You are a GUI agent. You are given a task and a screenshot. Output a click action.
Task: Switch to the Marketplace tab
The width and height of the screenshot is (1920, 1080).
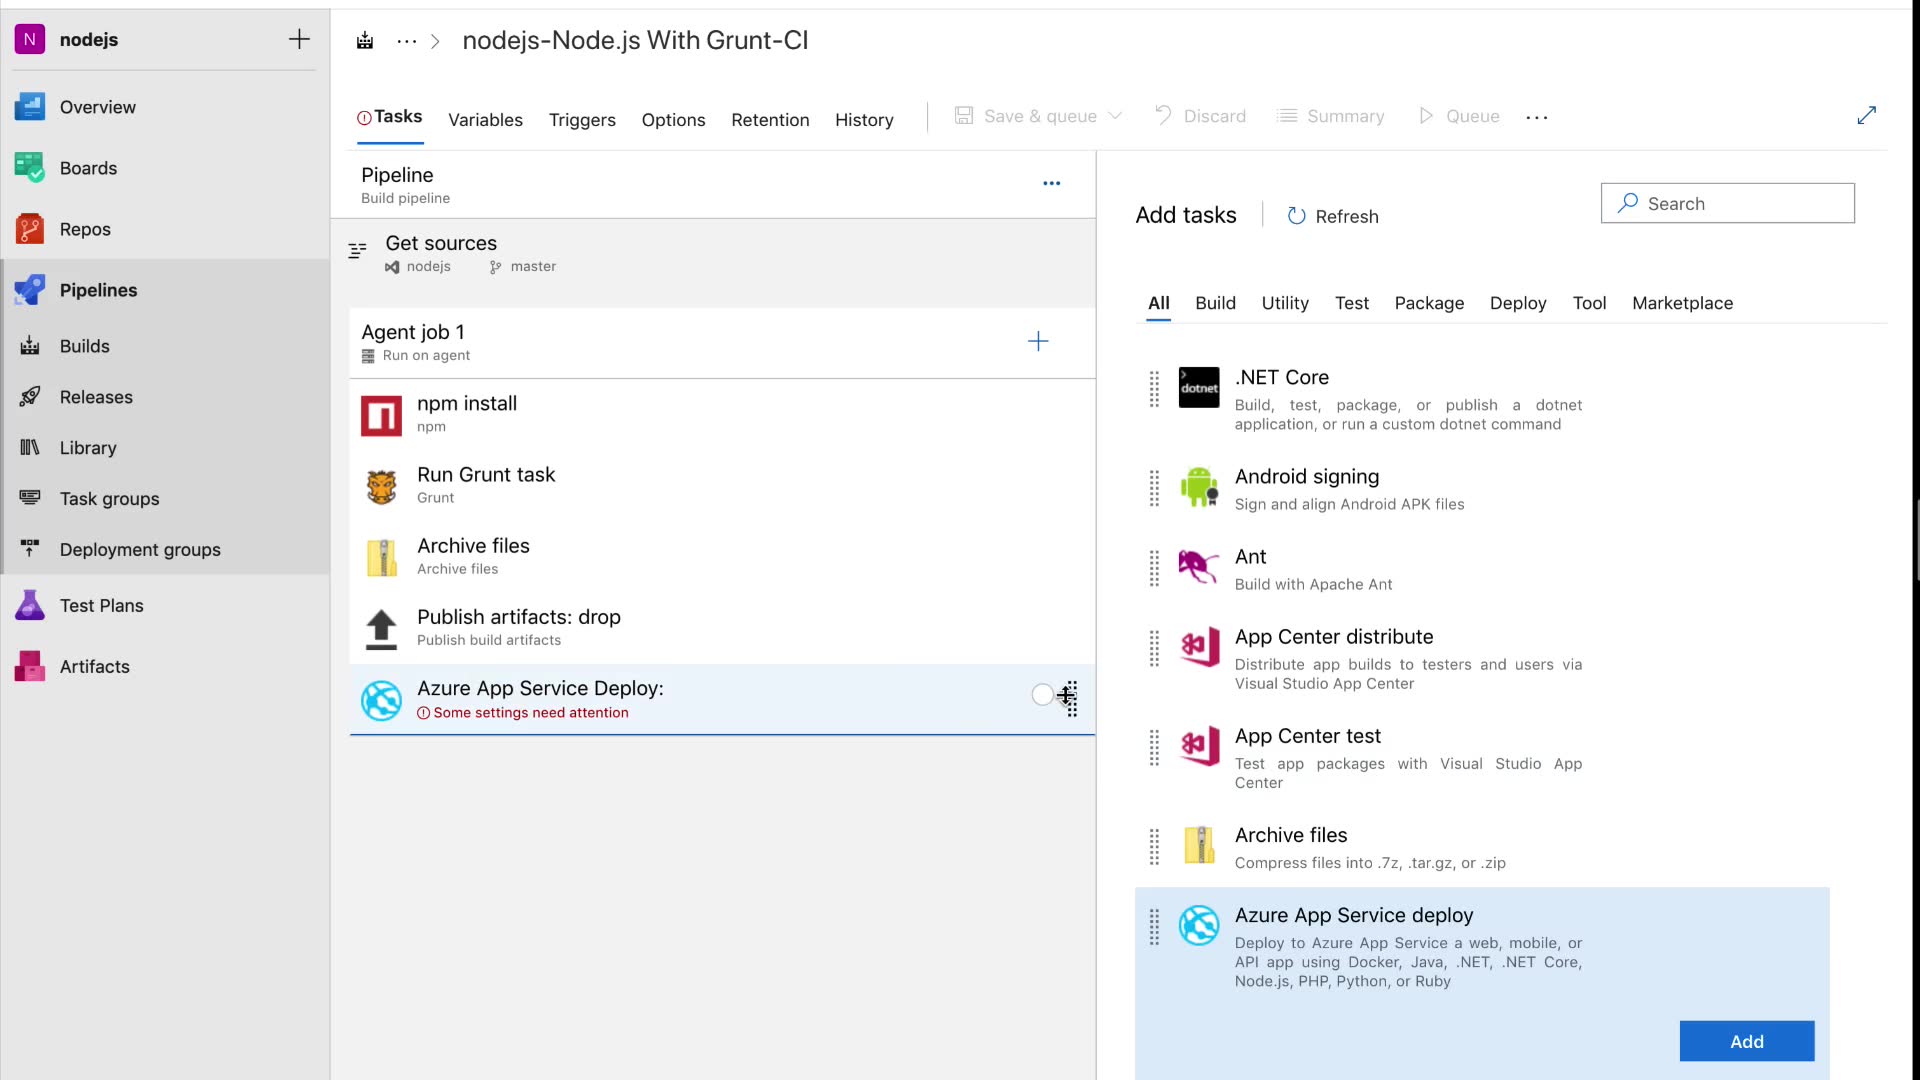coord(1682,303)
